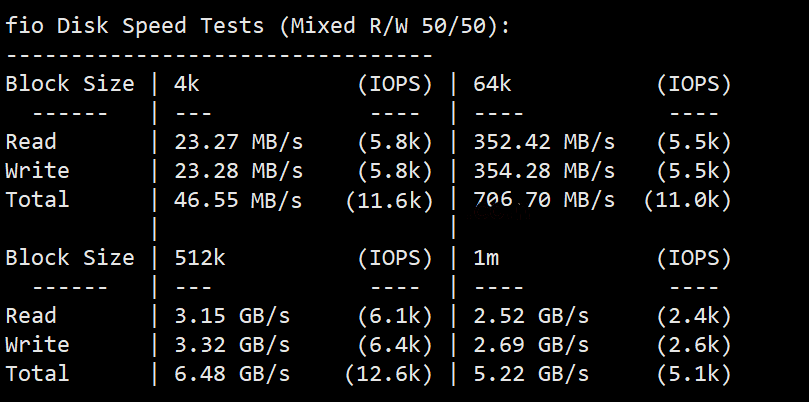The height and width of the screenshot is (402, 809).
Task: Select the 2.69 GB/s write speed
Action: click(531, 345)
